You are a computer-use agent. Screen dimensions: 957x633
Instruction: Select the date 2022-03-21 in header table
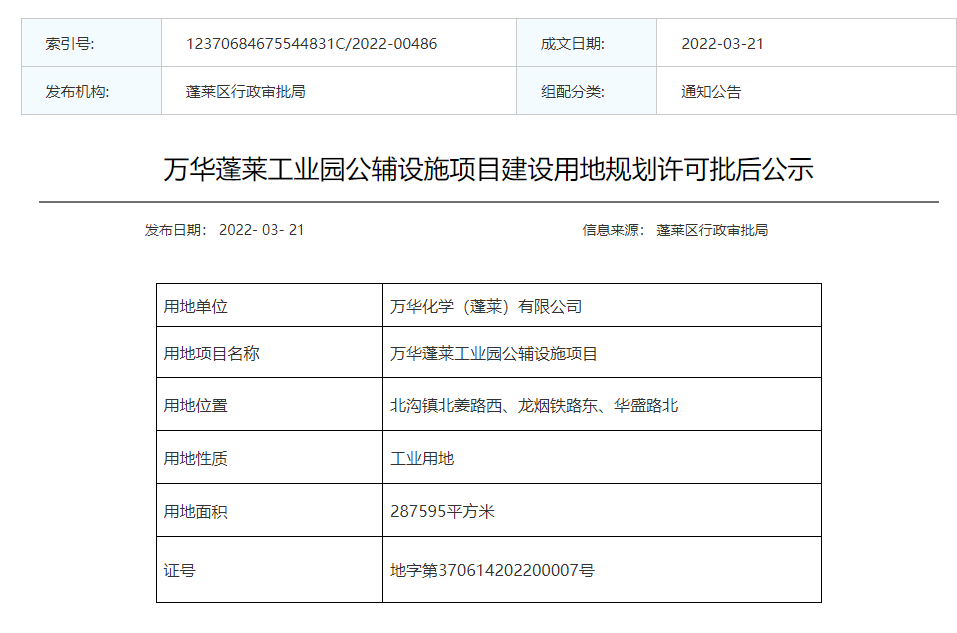point(722,44)
